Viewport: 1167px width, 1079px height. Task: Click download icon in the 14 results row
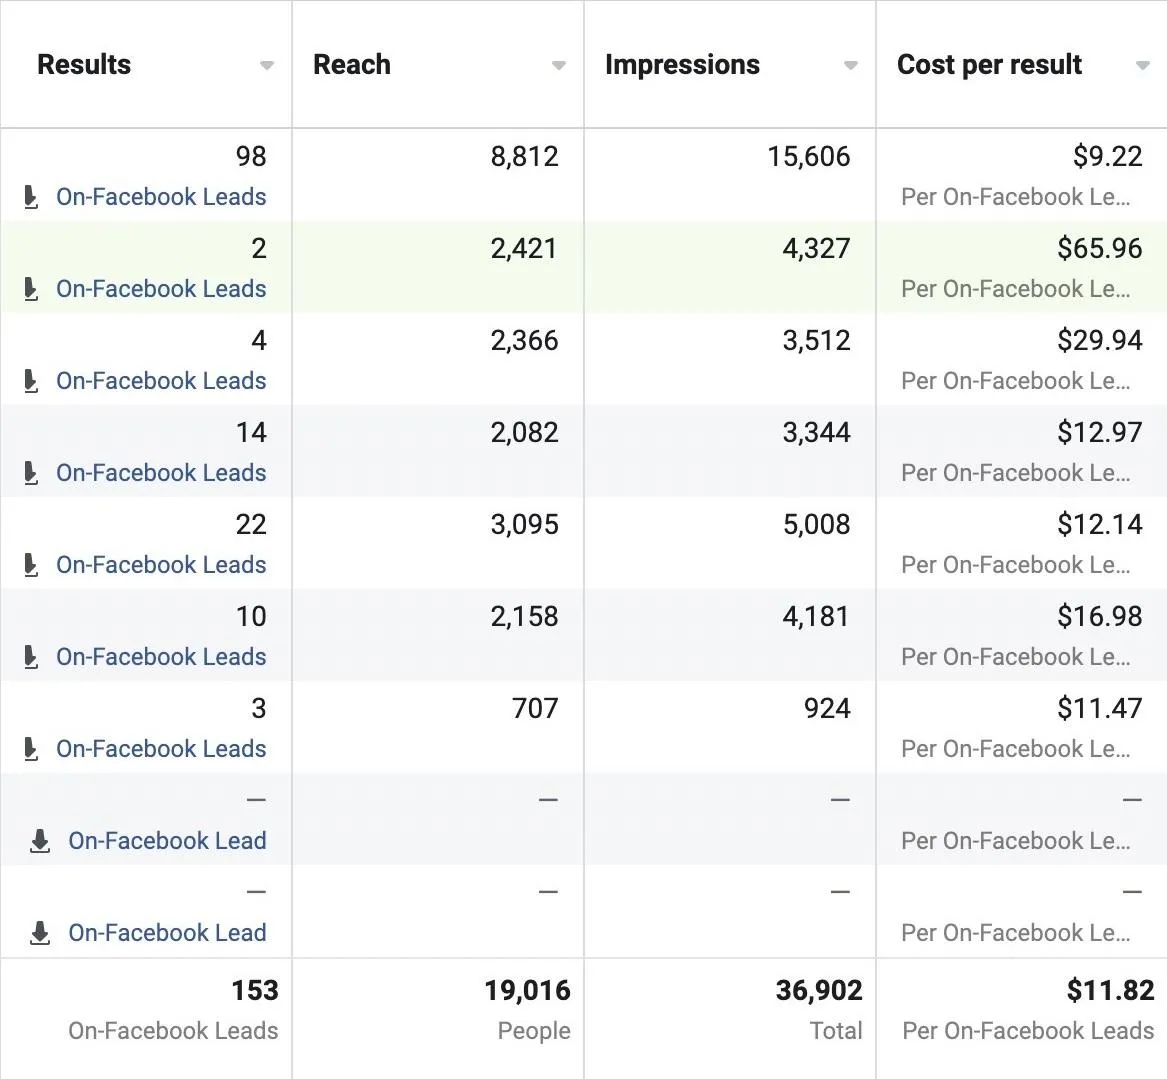(x=31, y=473)
